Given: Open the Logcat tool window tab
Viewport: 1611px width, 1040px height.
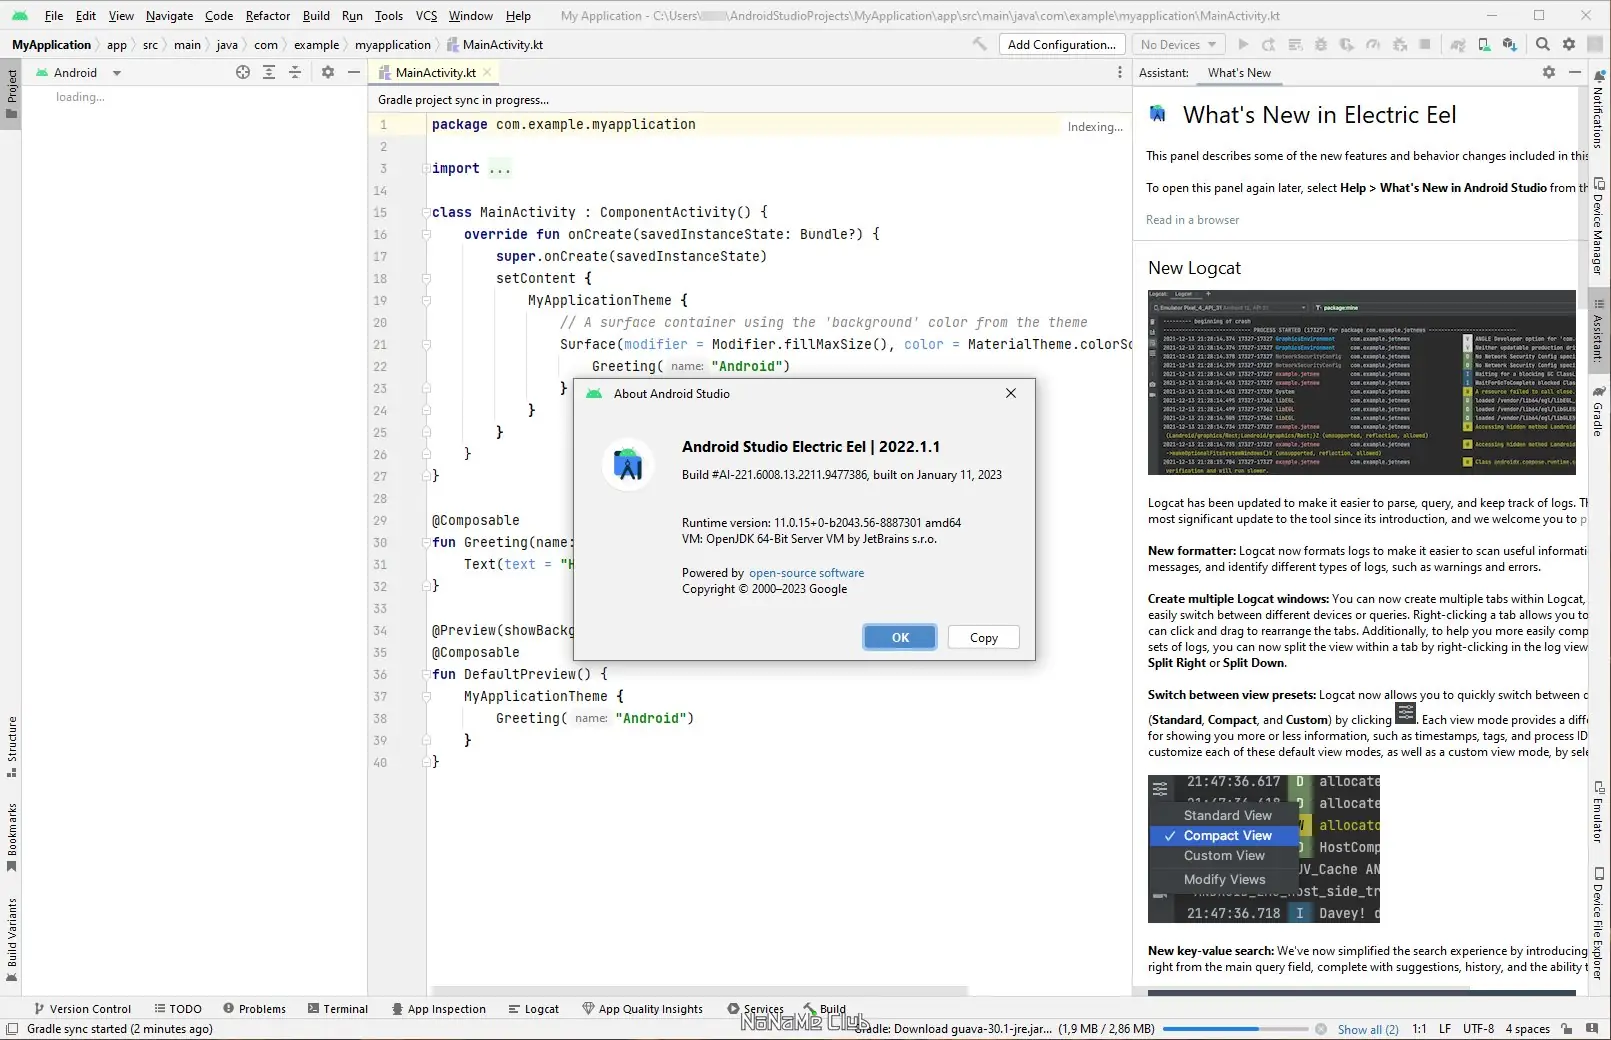Looking at the screenshot, I should coord(533,1009).
